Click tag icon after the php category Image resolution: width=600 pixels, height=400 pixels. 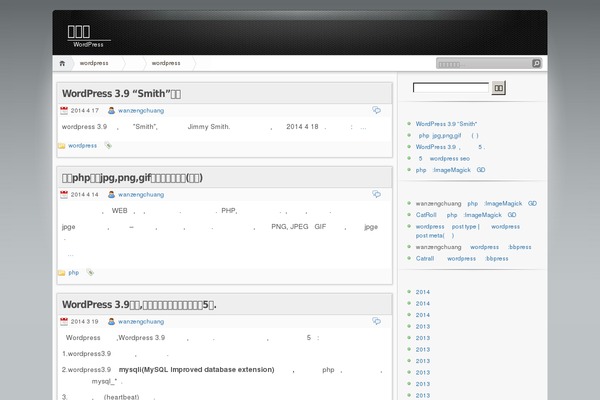tap(90, 273)
